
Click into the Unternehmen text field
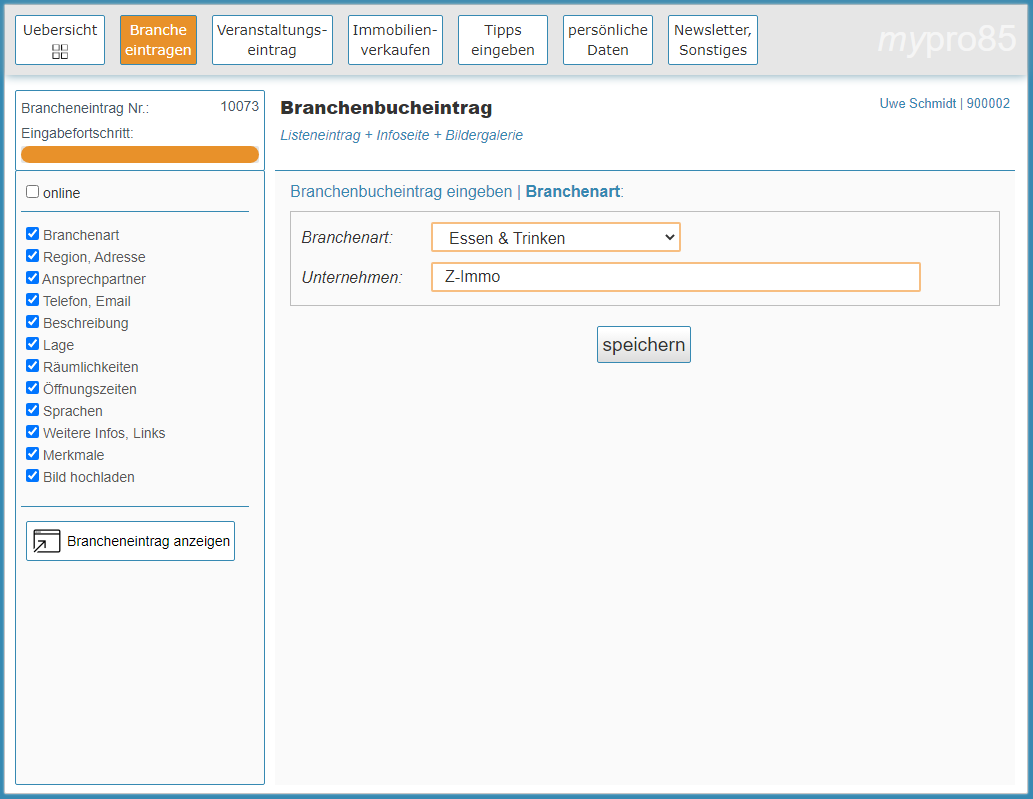point(675,277)
